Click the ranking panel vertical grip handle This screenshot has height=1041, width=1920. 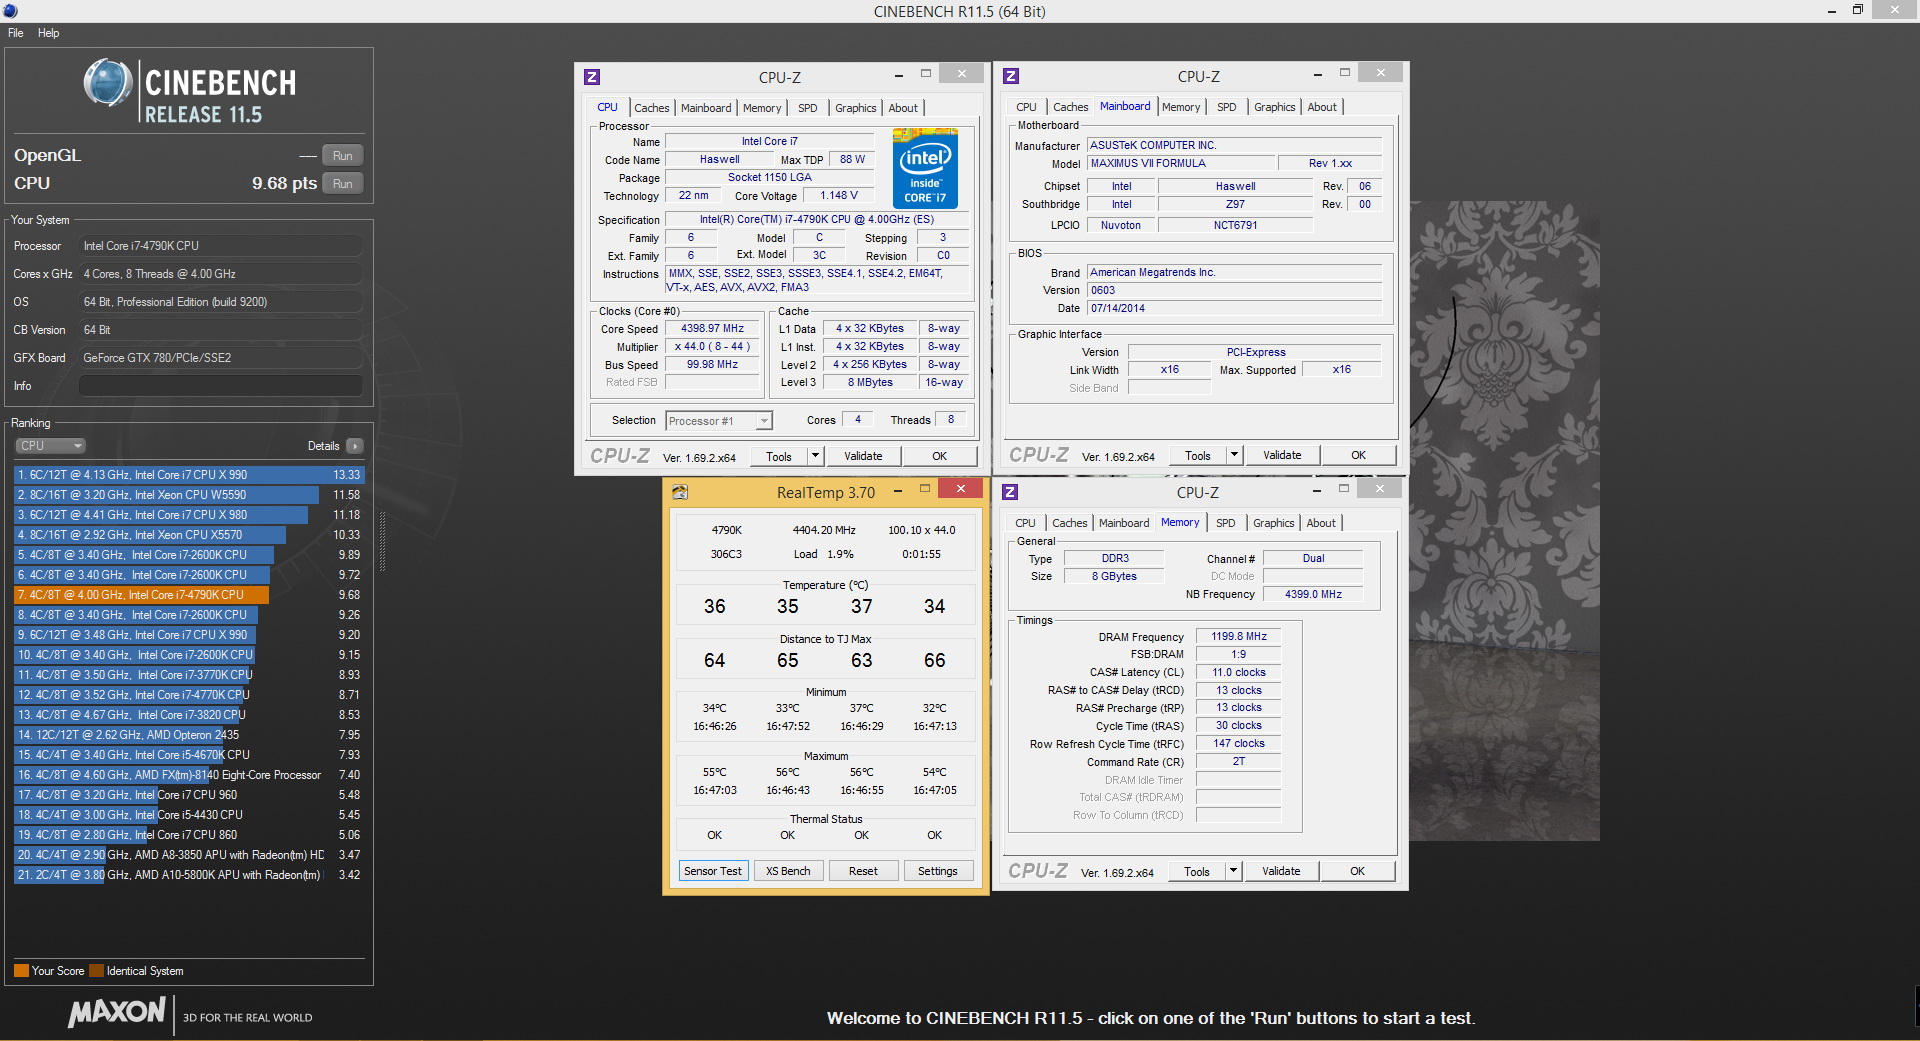click(x=382, y=541)
